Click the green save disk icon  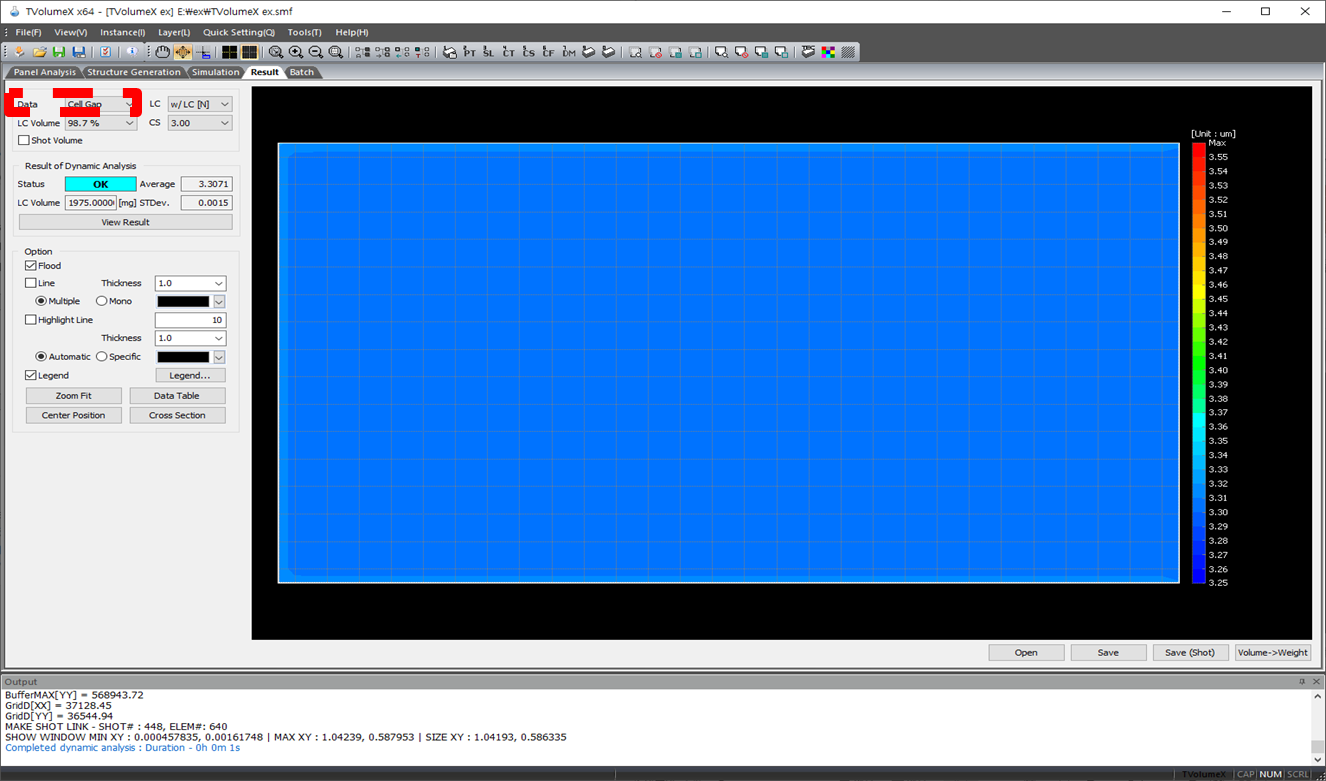click(59, 52)
